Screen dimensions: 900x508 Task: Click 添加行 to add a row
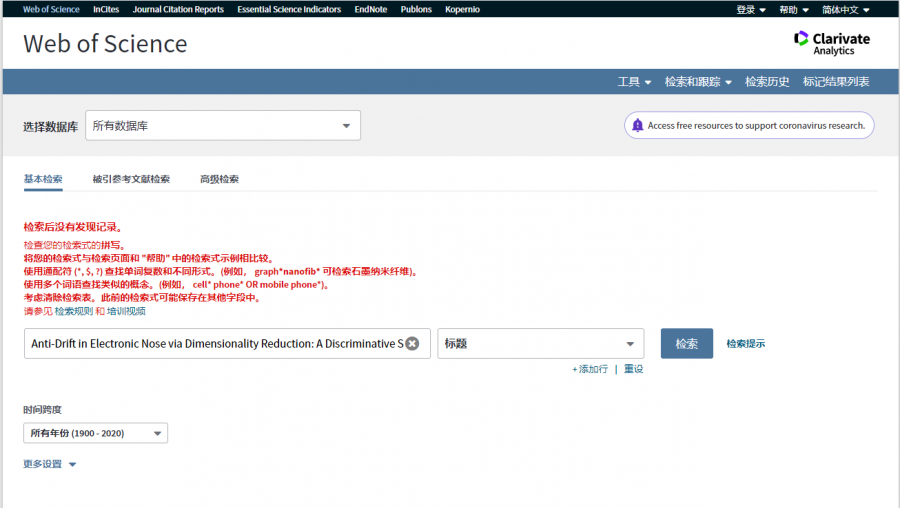(x=590, y=369)
